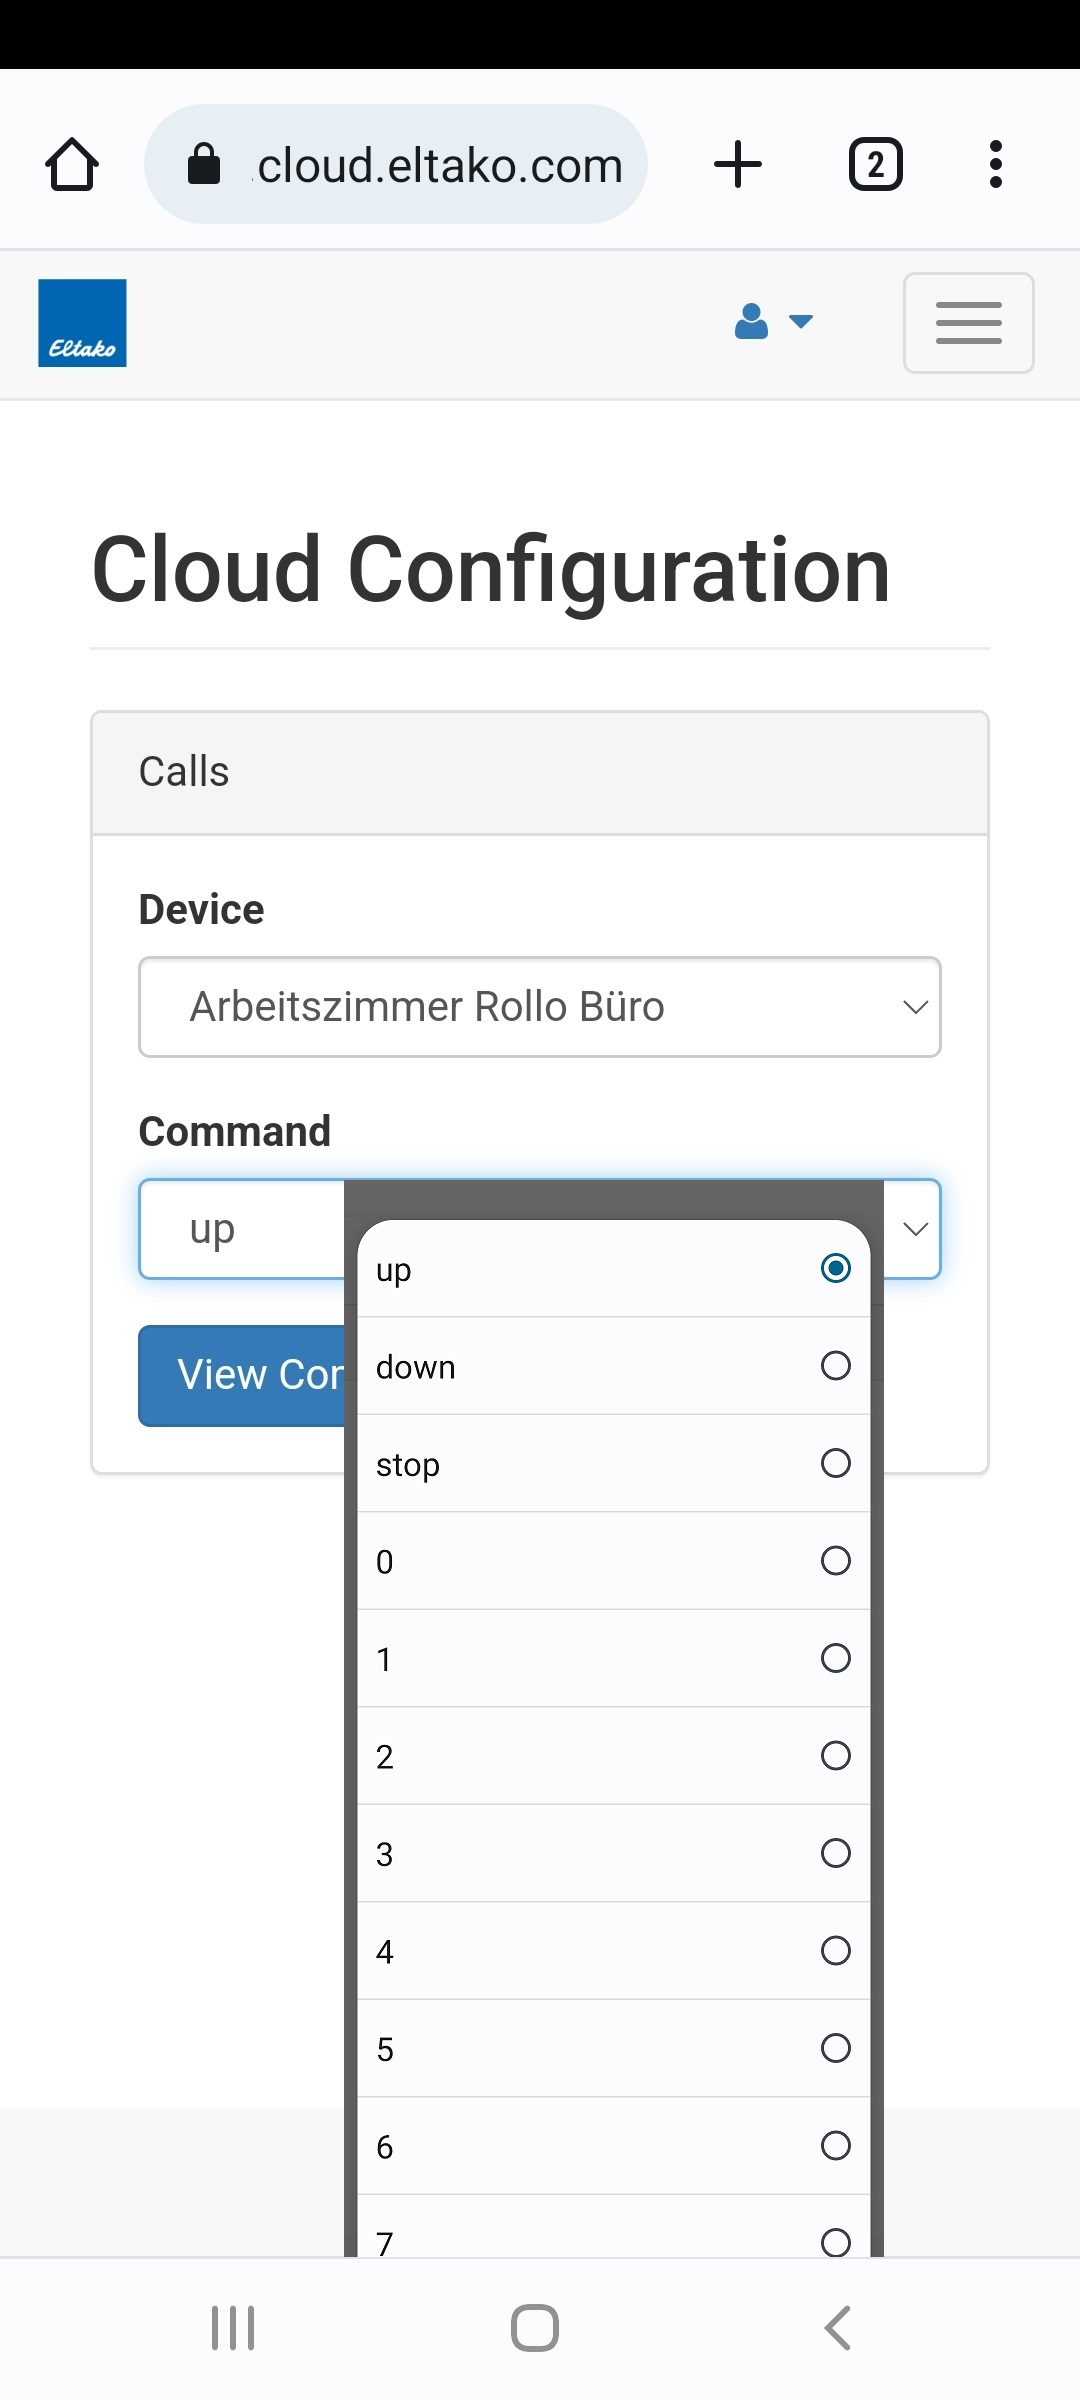Choose the "up" radio option
Image resolution: width=1080 pixels, height=2400 pixels.
835,1269
